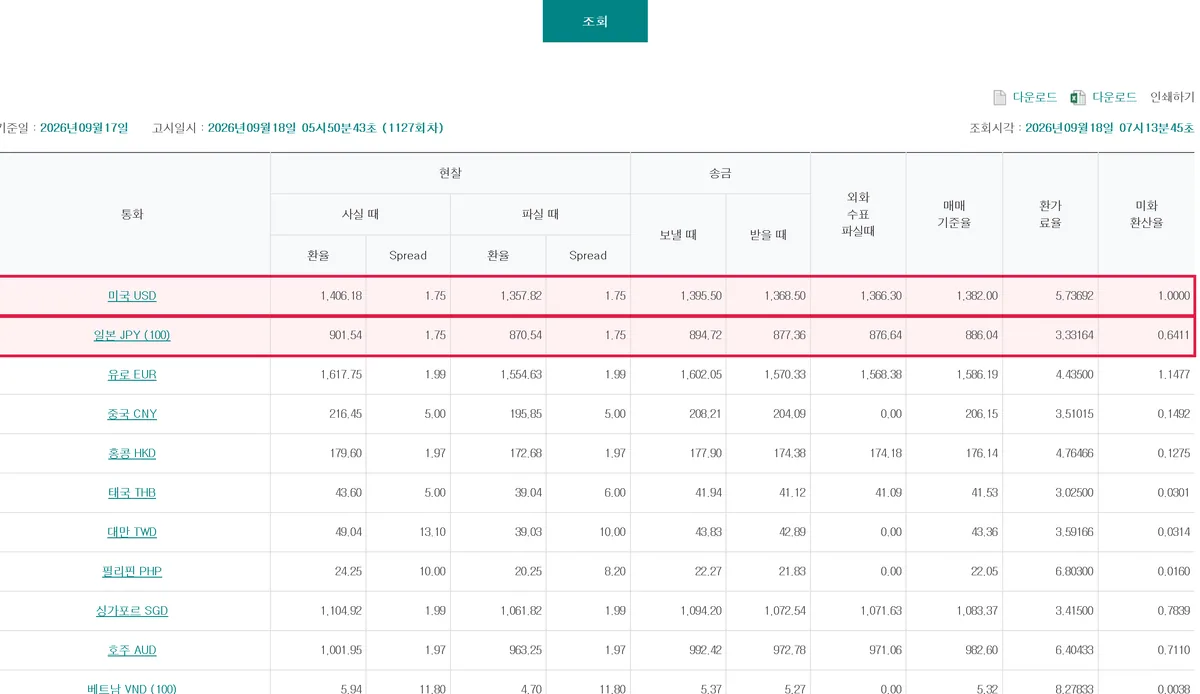Click the document file icon download
This screenshot has height=694, width=1200.
(999, 98)
